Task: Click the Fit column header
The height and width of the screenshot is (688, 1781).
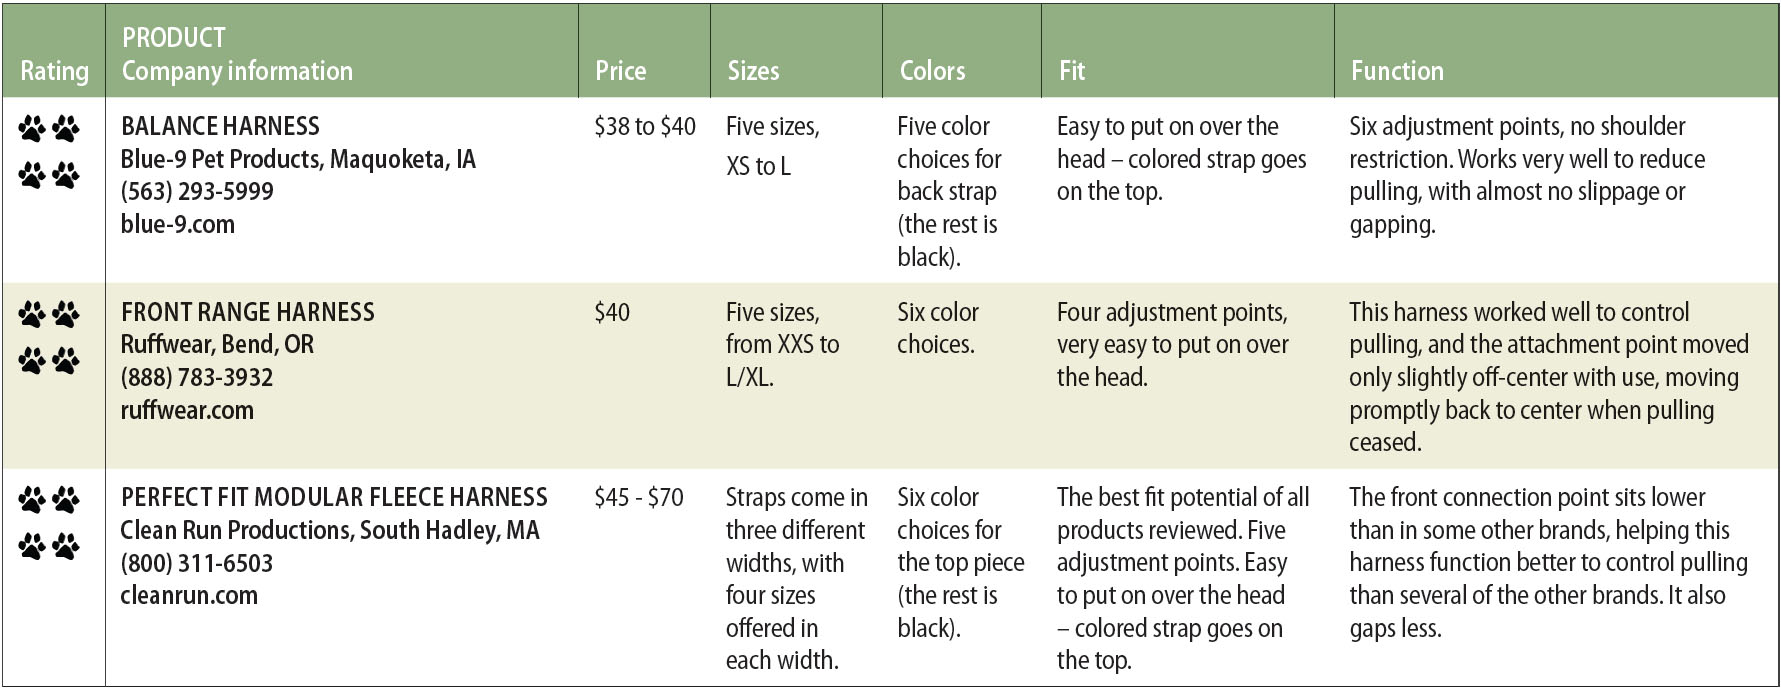Action: pyautogui.click(x=1072, y=71)
